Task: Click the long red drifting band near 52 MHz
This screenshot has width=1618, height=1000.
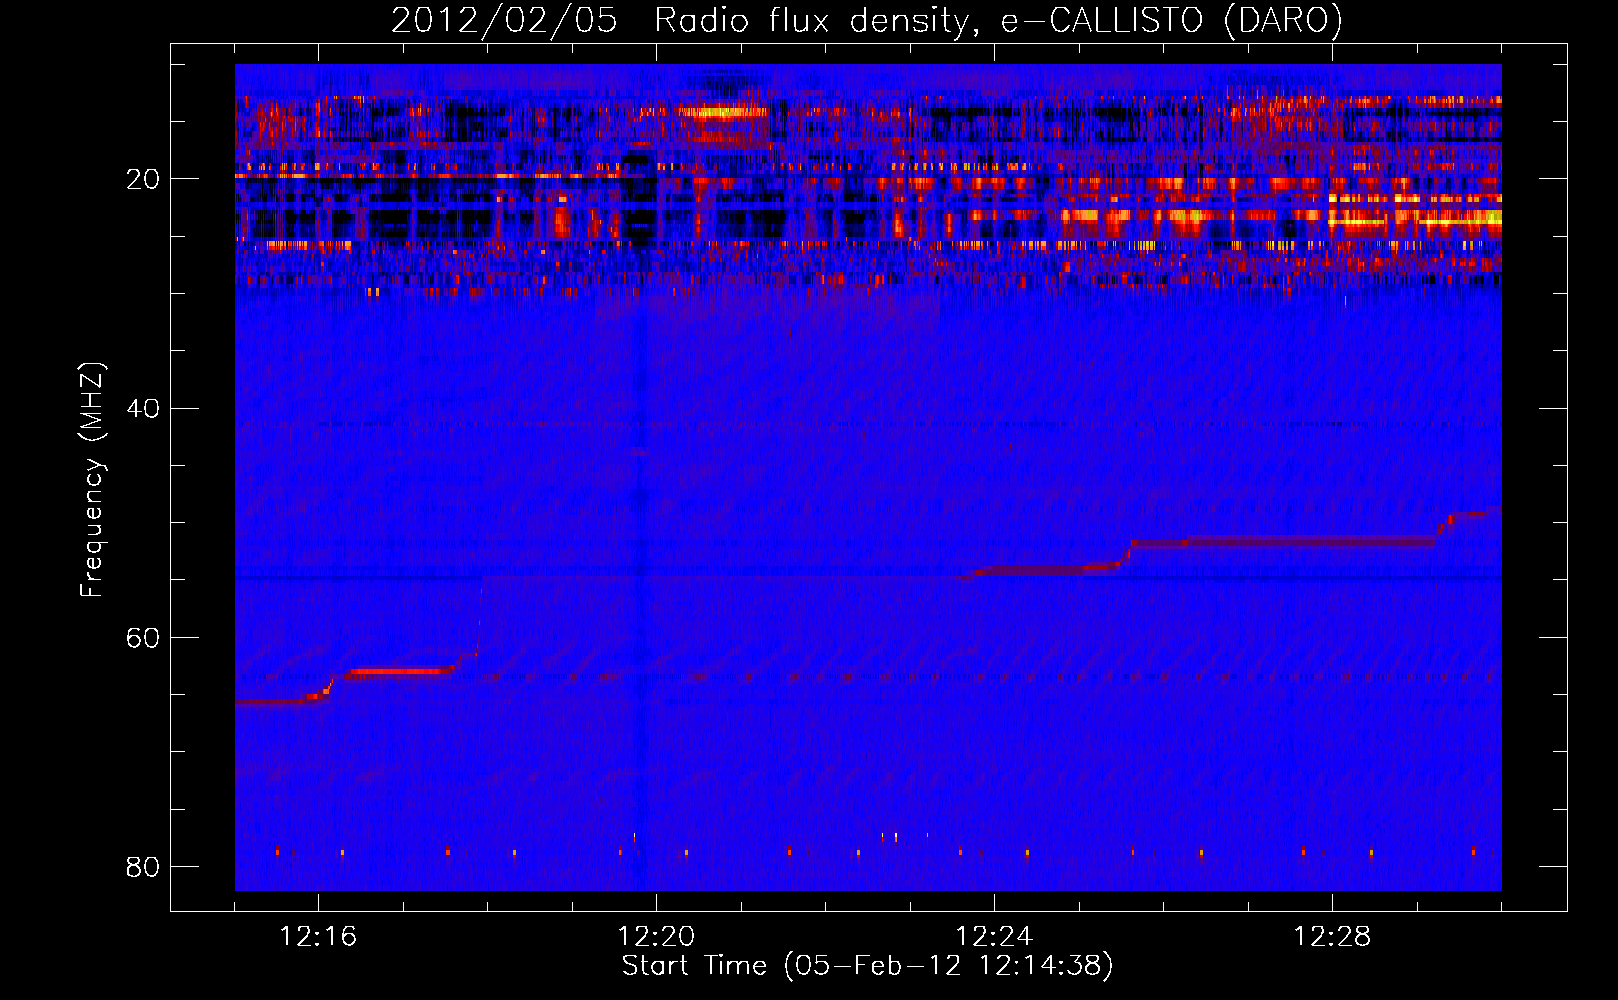Action: pos(1285,542)
